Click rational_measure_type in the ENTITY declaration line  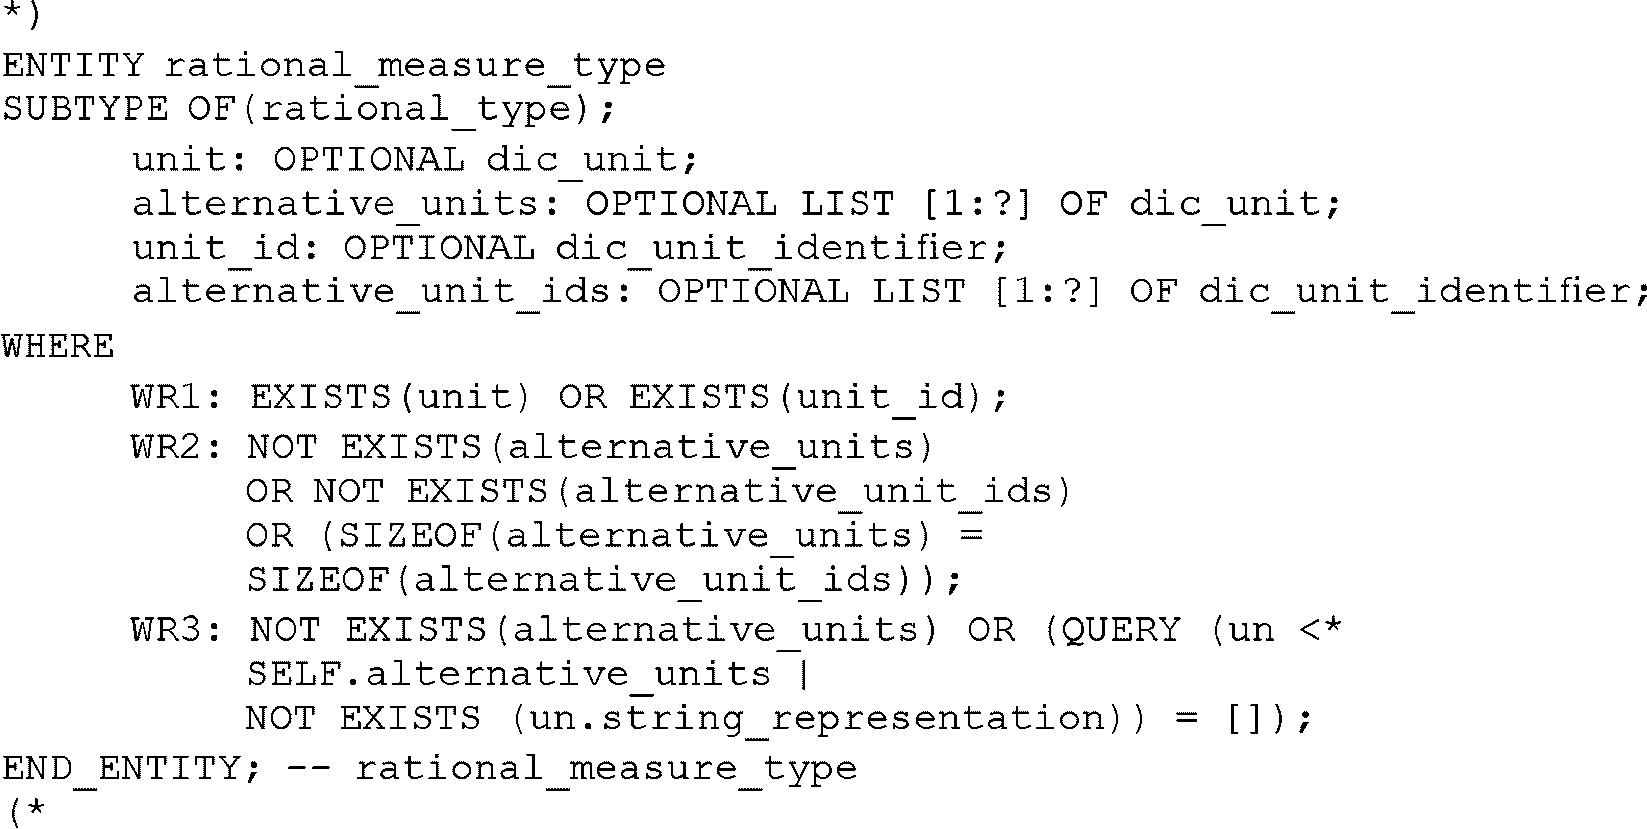pyautogui.click(x=415, y=66)
